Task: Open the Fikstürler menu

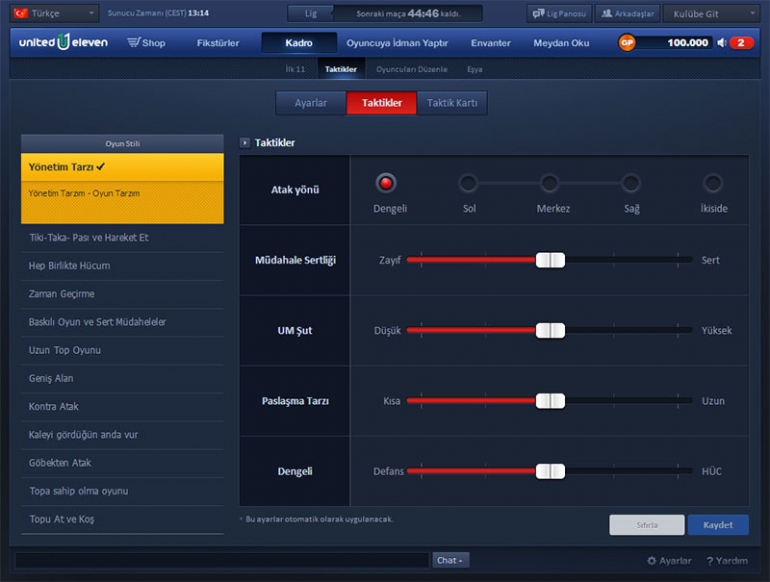Action: (x=218, y=43)
